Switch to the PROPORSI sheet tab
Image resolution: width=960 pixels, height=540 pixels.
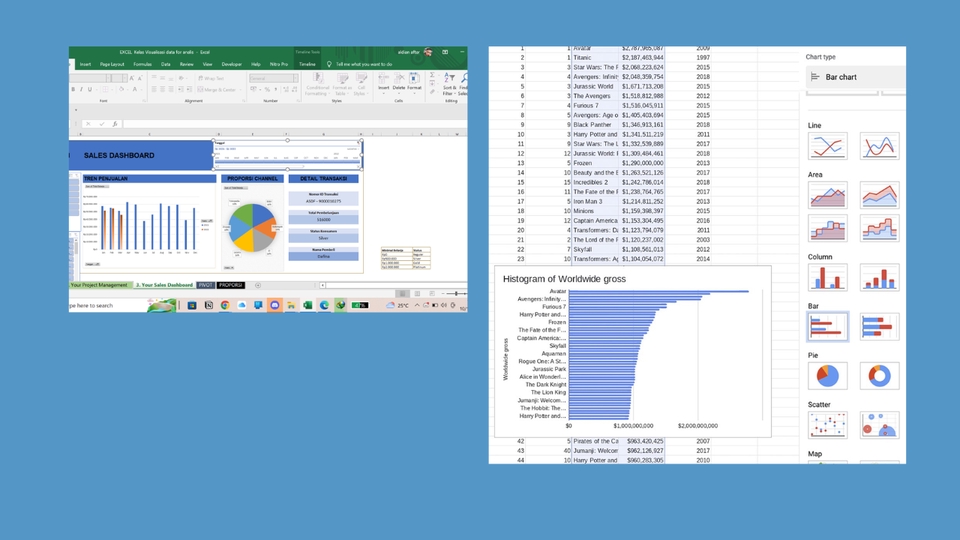(x=230, y=285)
